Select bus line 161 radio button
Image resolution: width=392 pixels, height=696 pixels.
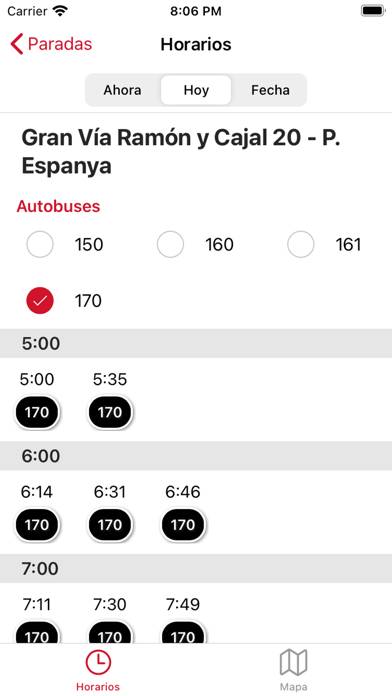(301, 244)
